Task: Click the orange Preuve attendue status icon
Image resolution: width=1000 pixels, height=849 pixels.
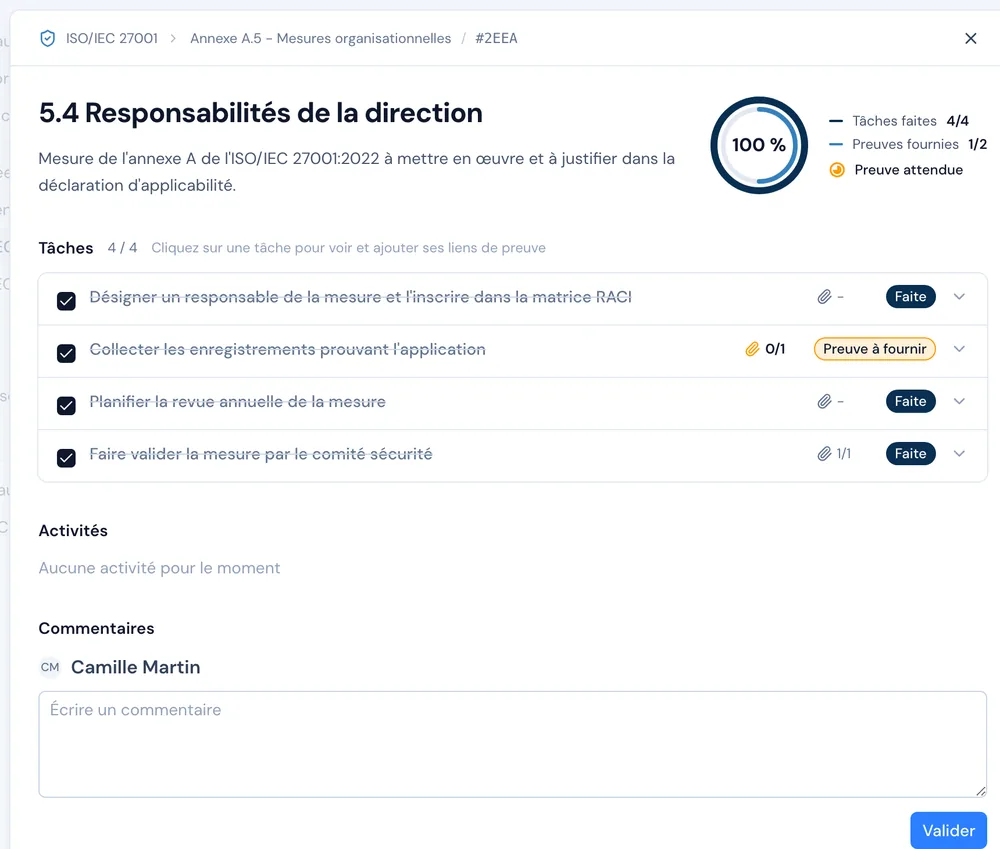Action: (x=837, y=170)
